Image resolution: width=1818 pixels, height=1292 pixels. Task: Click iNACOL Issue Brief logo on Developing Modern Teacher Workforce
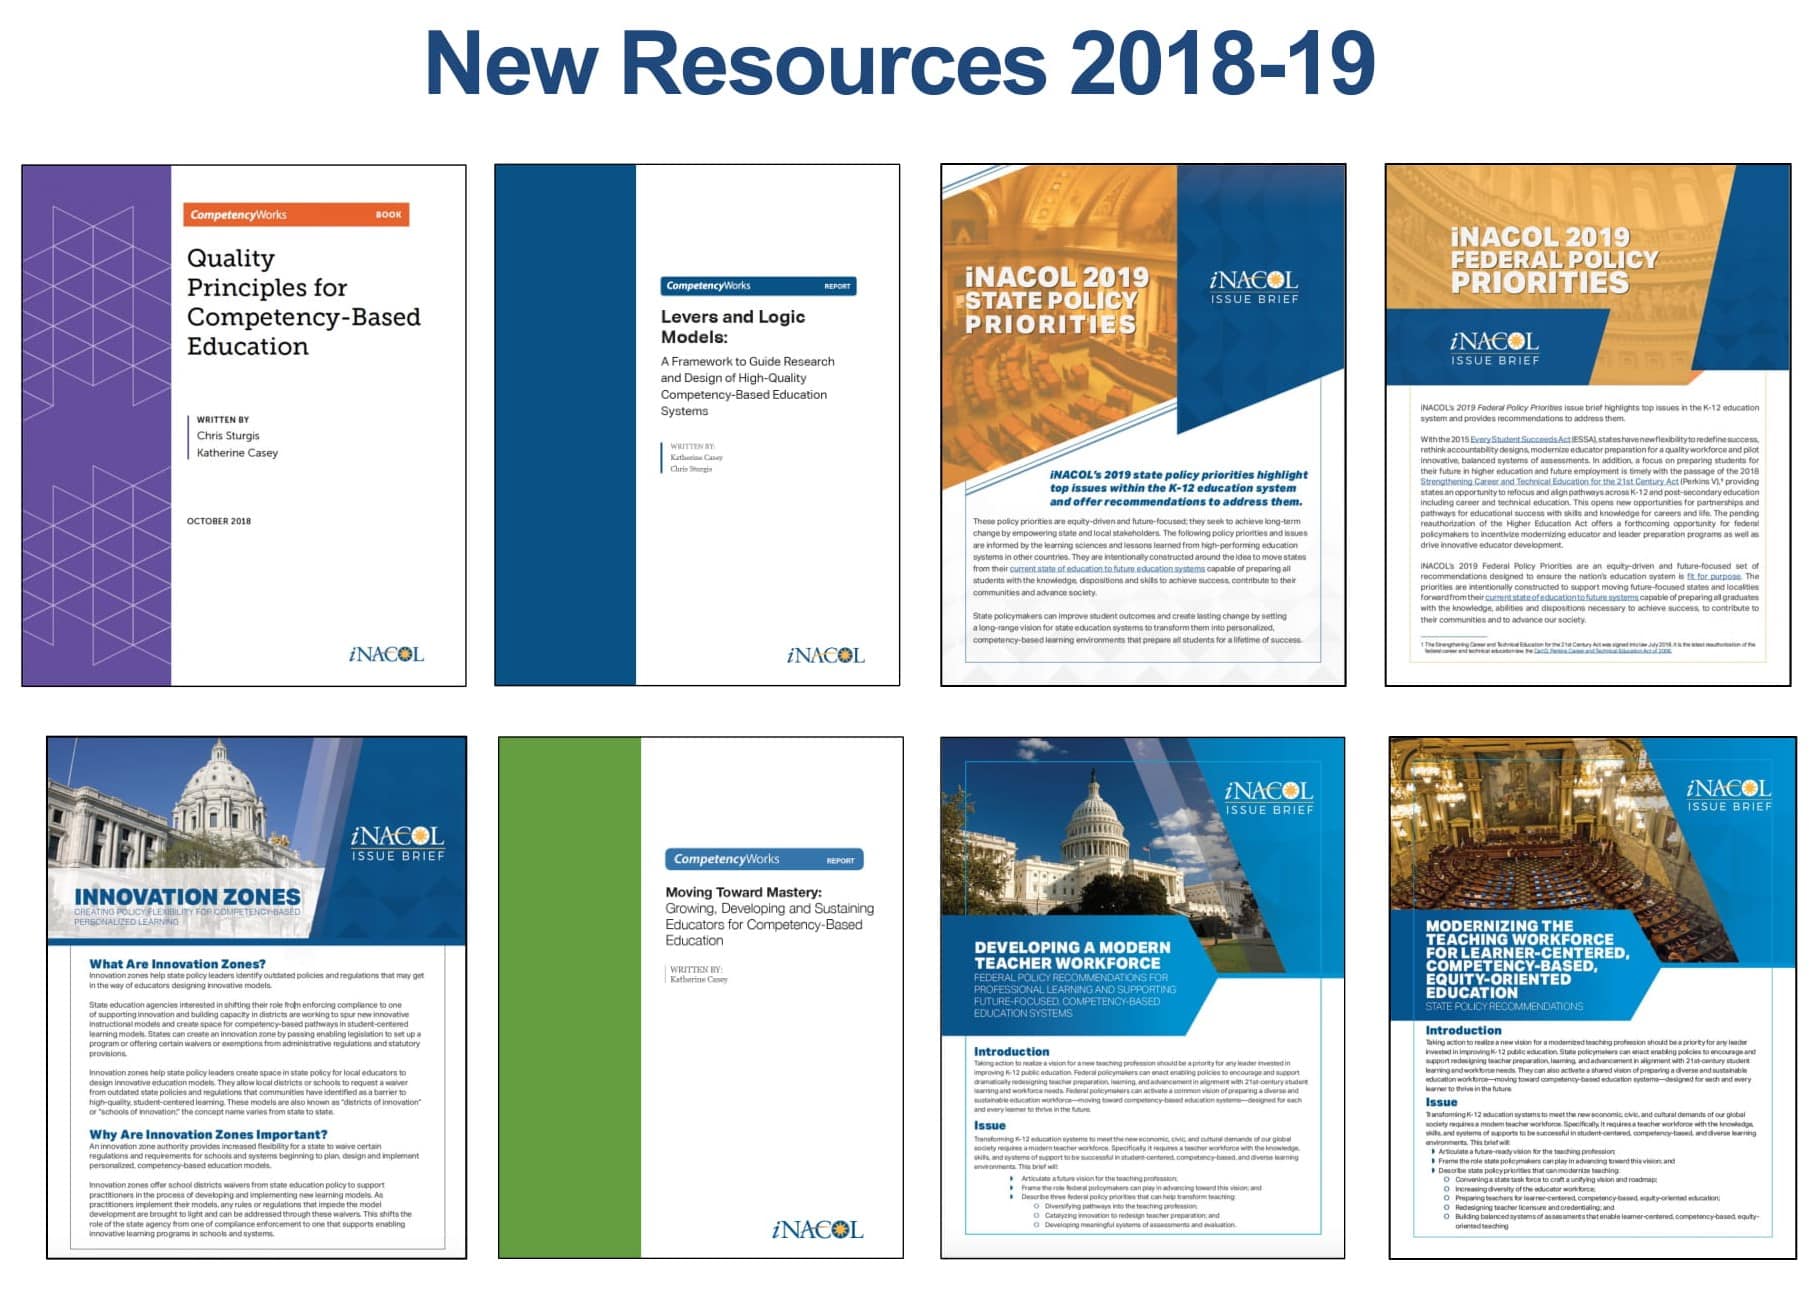[1269, 798]
